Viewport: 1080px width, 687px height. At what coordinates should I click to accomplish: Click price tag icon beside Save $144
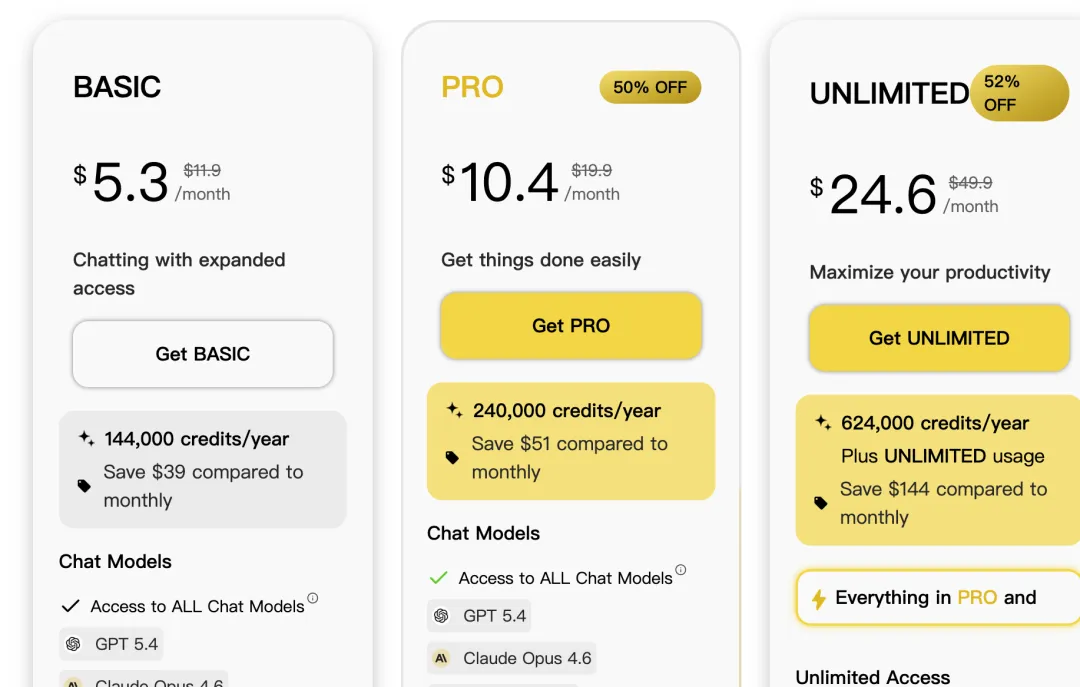pos(821,503)
